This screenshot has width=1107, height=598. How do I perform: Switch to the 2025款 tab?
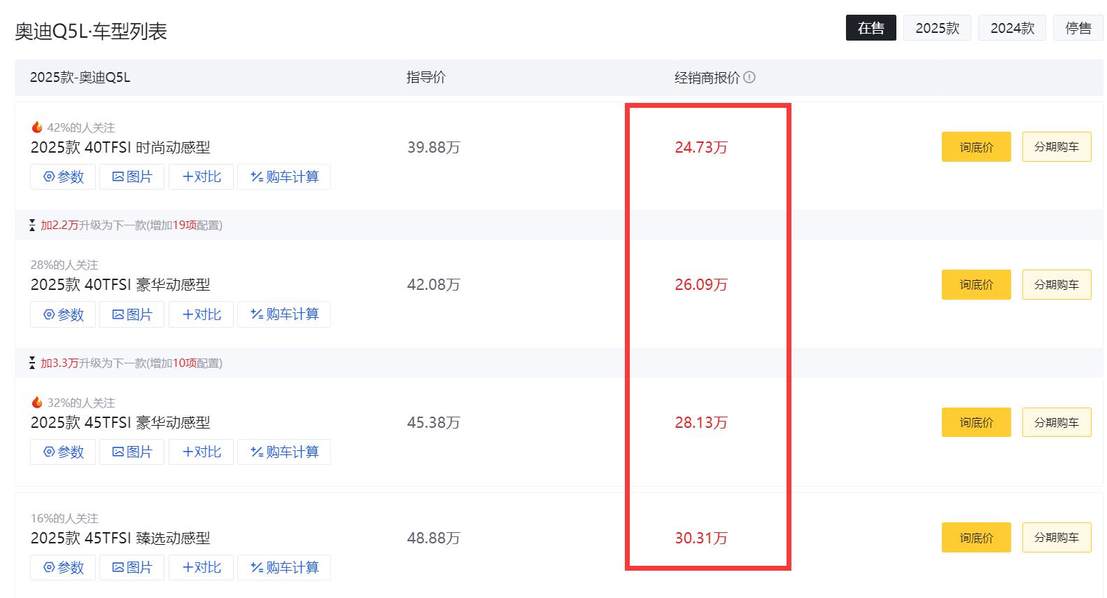pyautogui.click(x=937, y=28)
